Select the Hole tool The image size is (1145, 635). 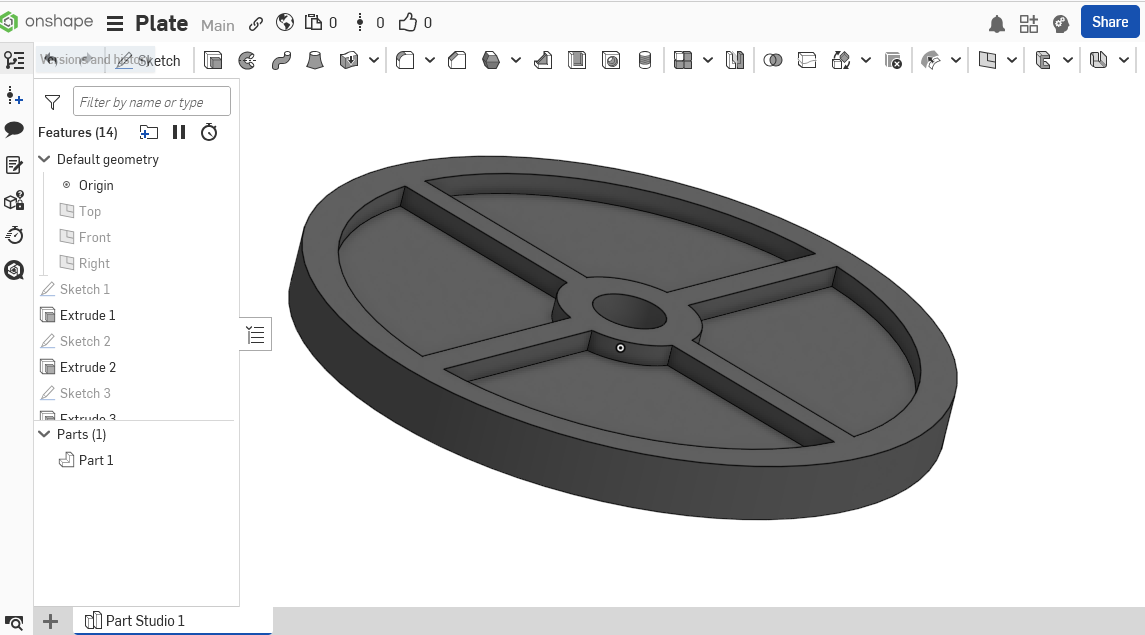pos(609,60)
